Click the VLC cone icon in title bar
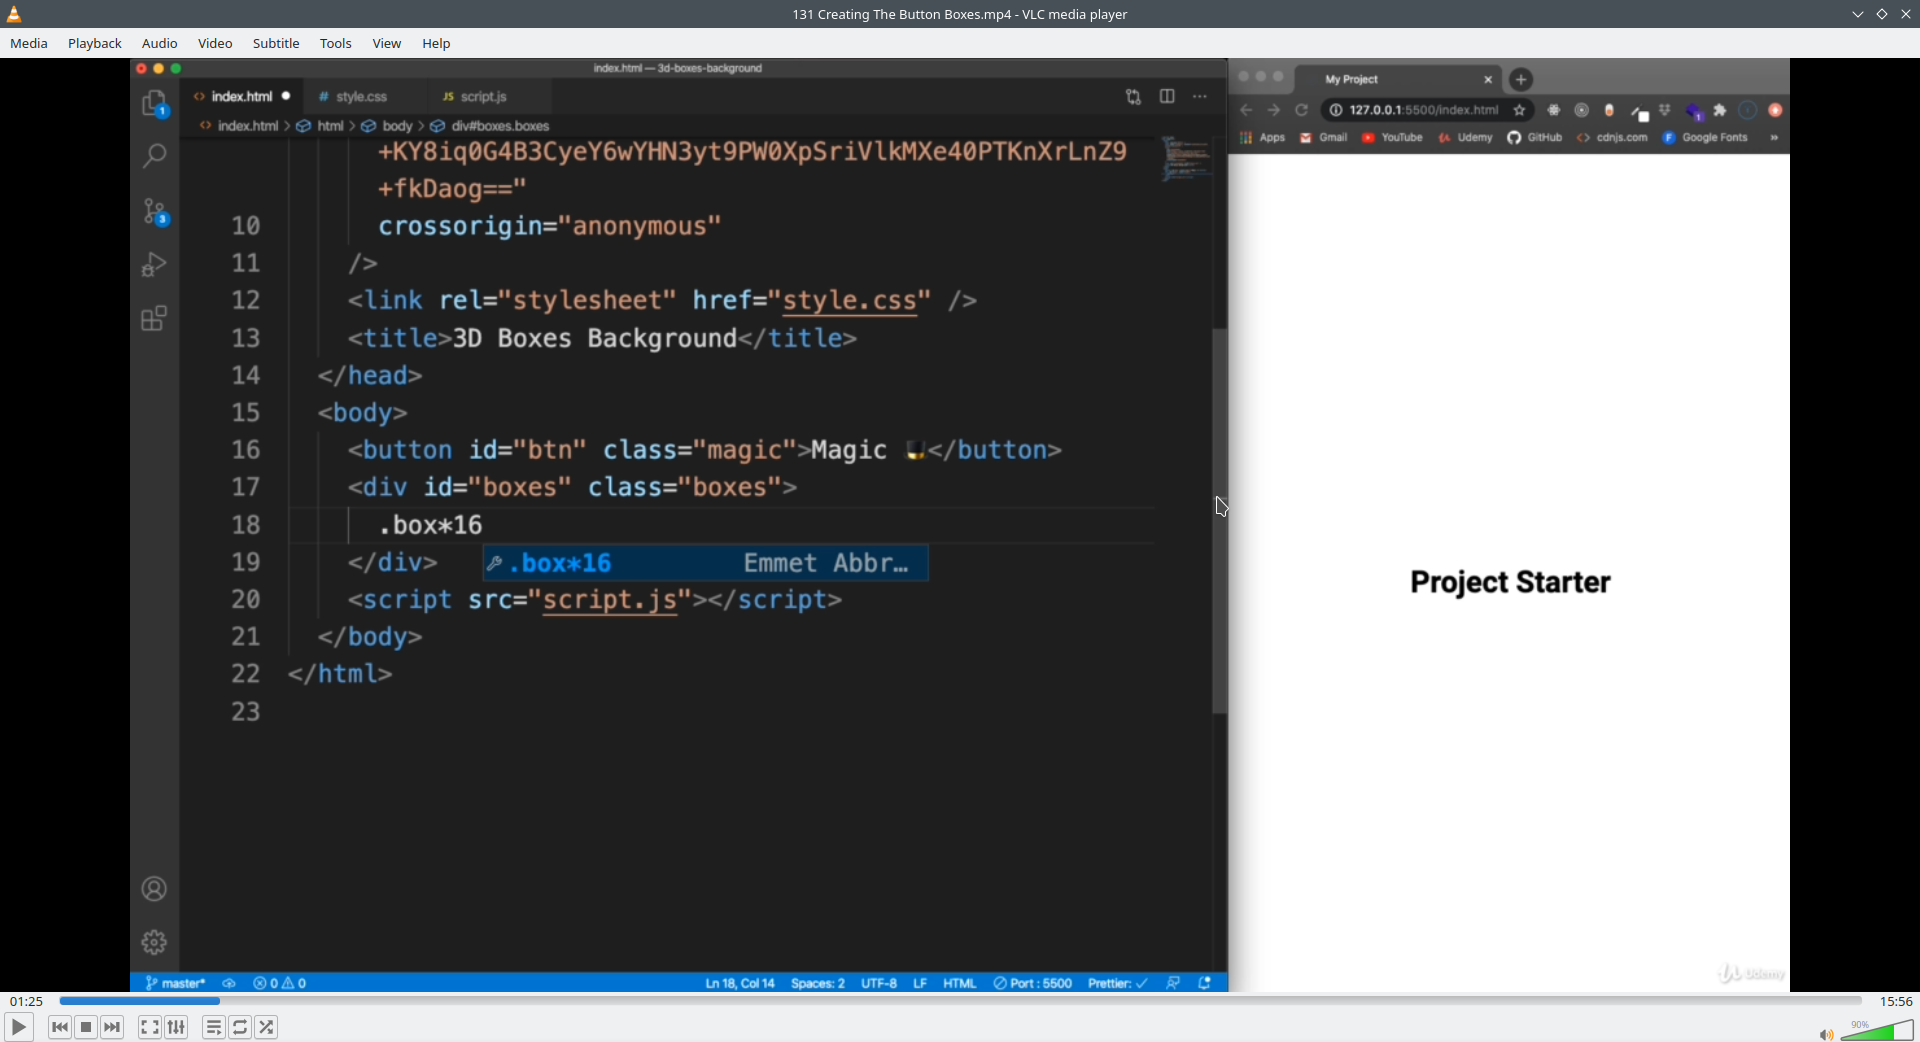 pyautogui.click(x=14, y=14)
